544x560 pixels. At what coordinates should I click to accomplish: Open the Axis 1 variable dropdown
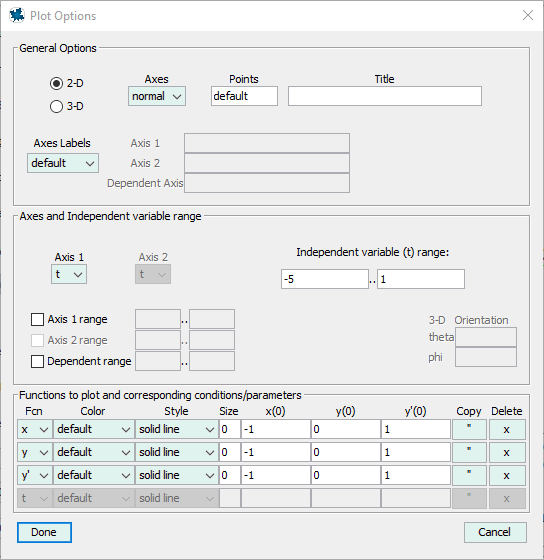tap(69, 274)
